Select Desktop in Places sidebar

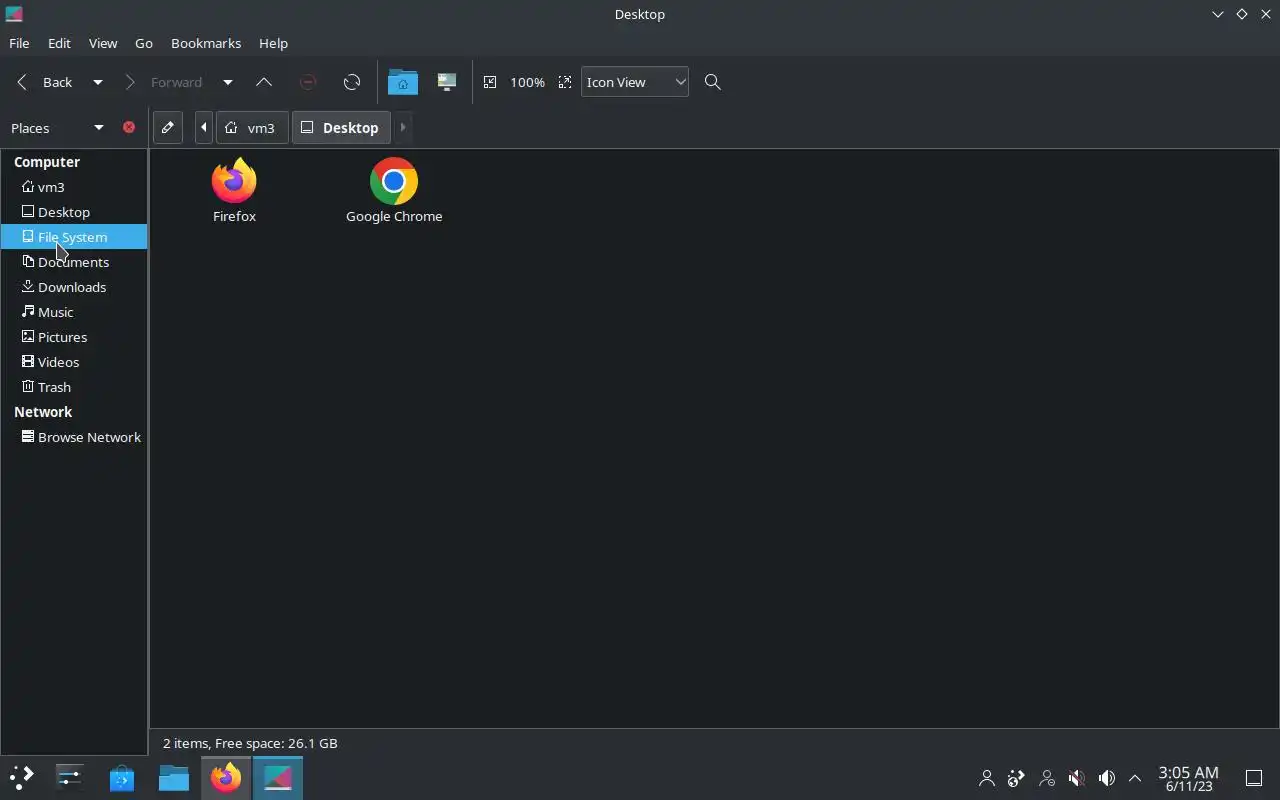(74, 212)
